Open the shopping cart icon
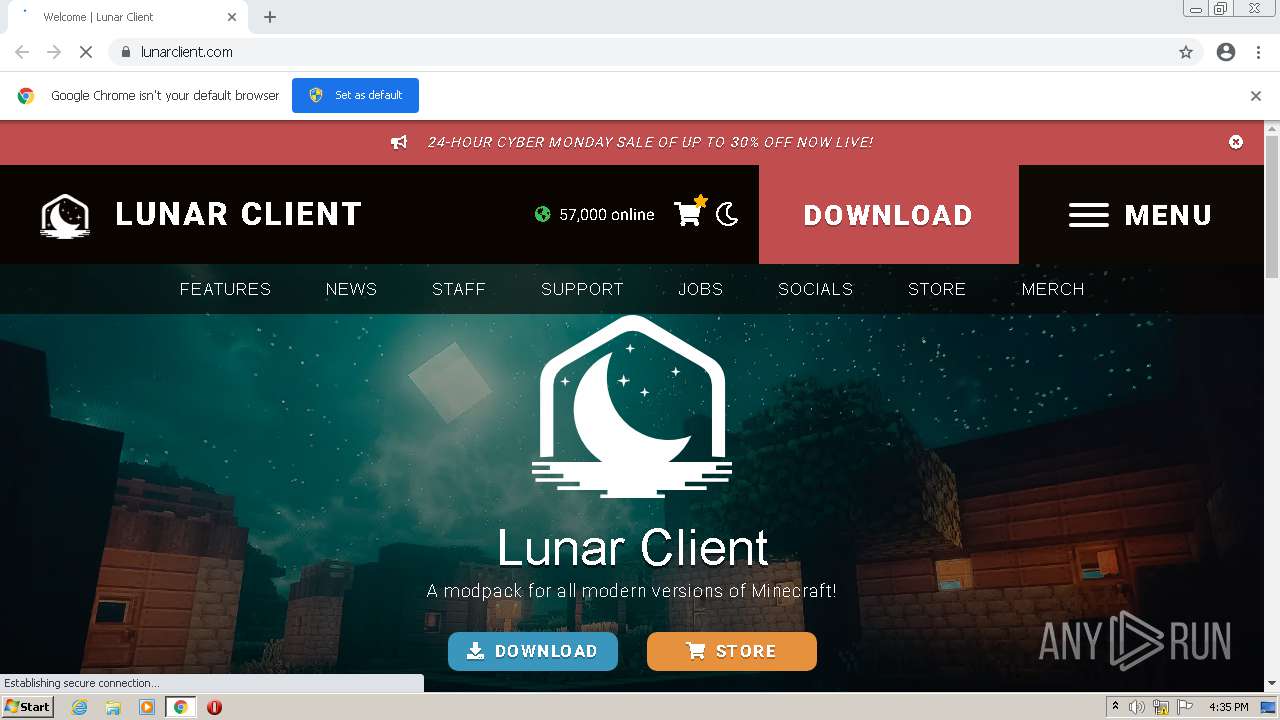 pos(688,213)
